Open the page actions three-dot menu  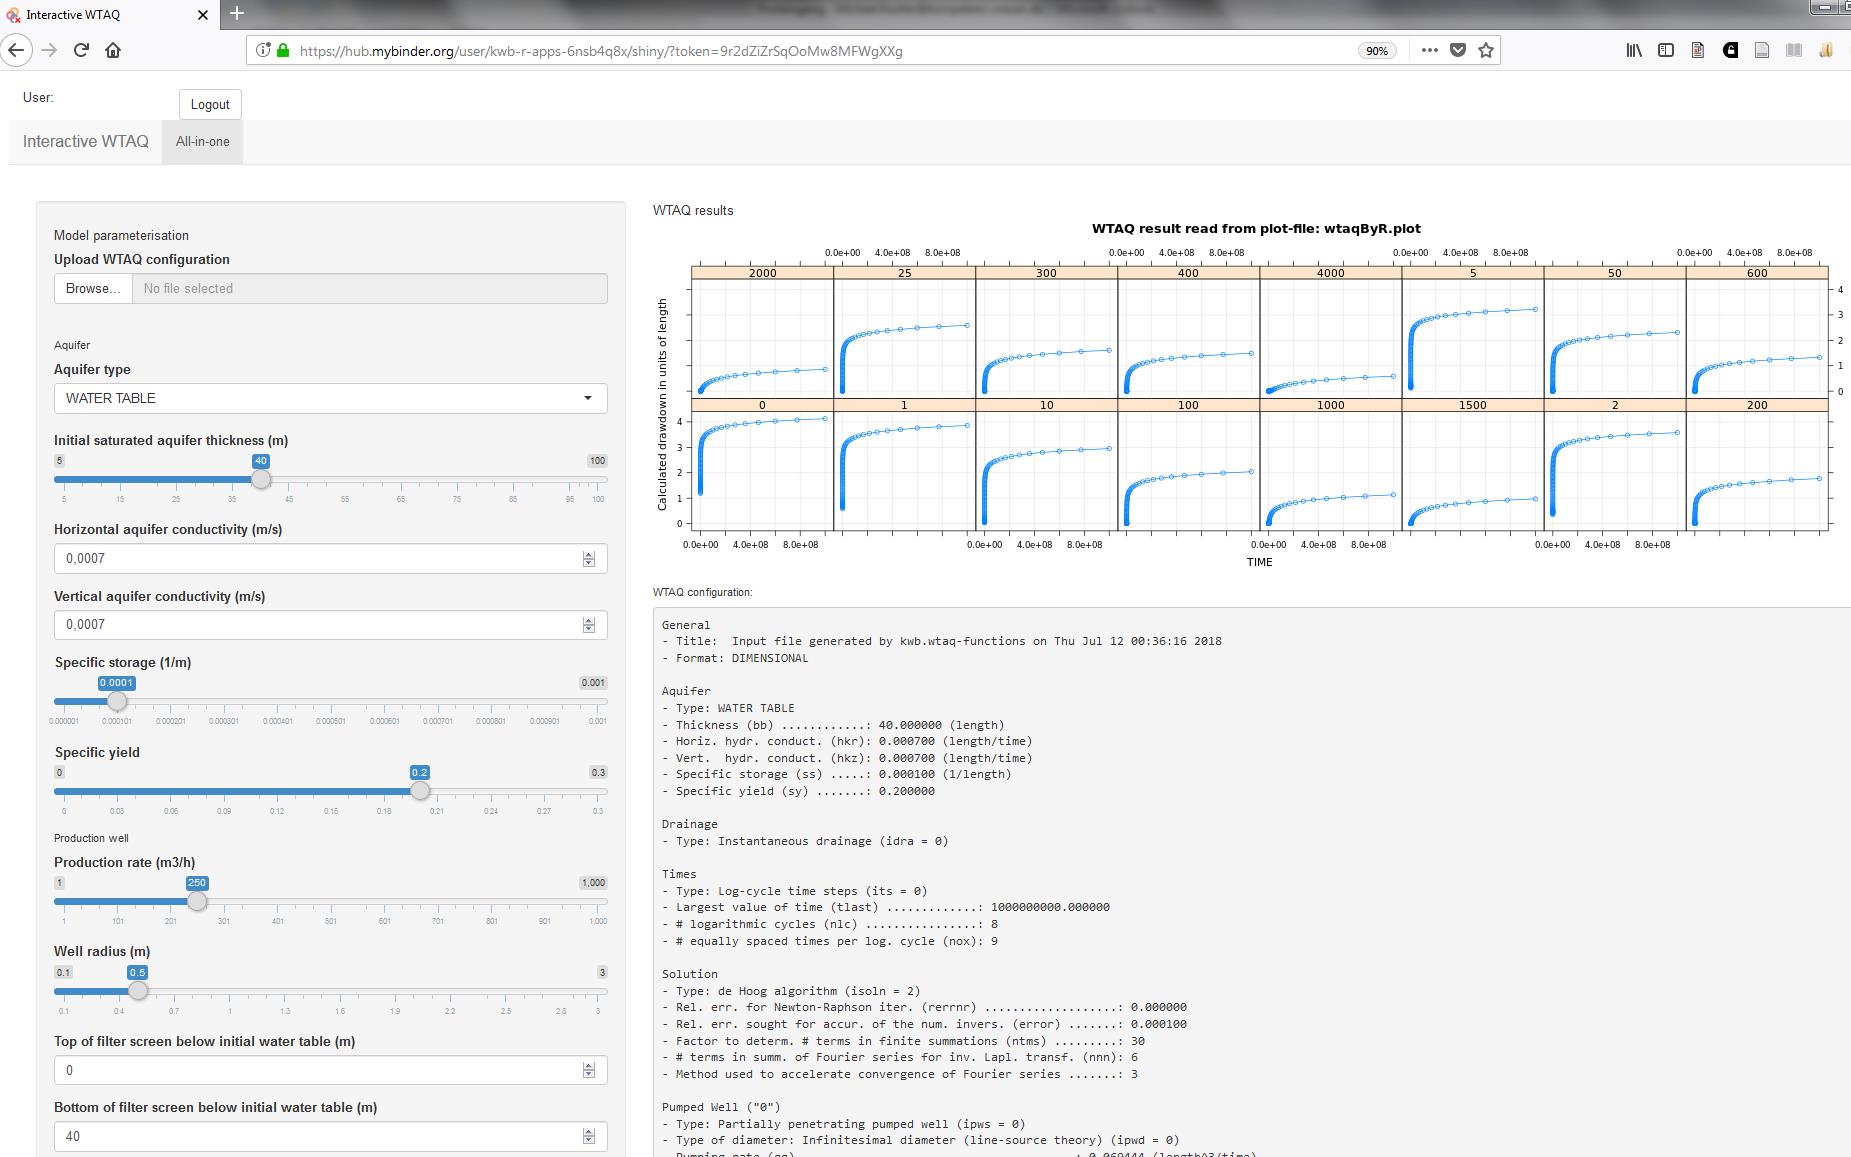1429,50
